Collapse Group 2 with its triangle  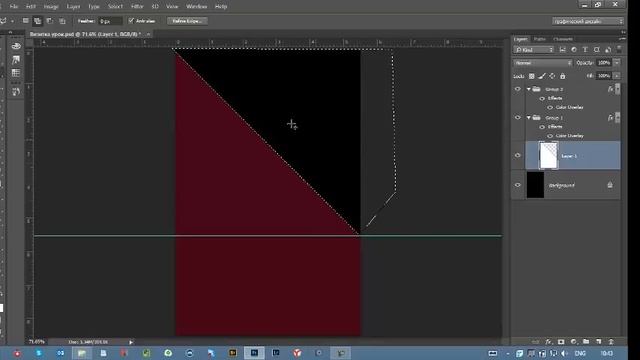(x=529, y=89)
